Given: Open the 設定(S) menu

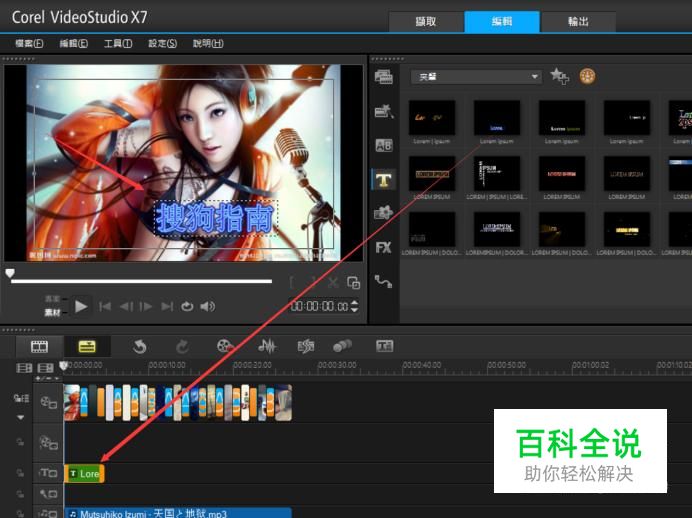Looking at the screenshot, I should click(x=162, y=43).
